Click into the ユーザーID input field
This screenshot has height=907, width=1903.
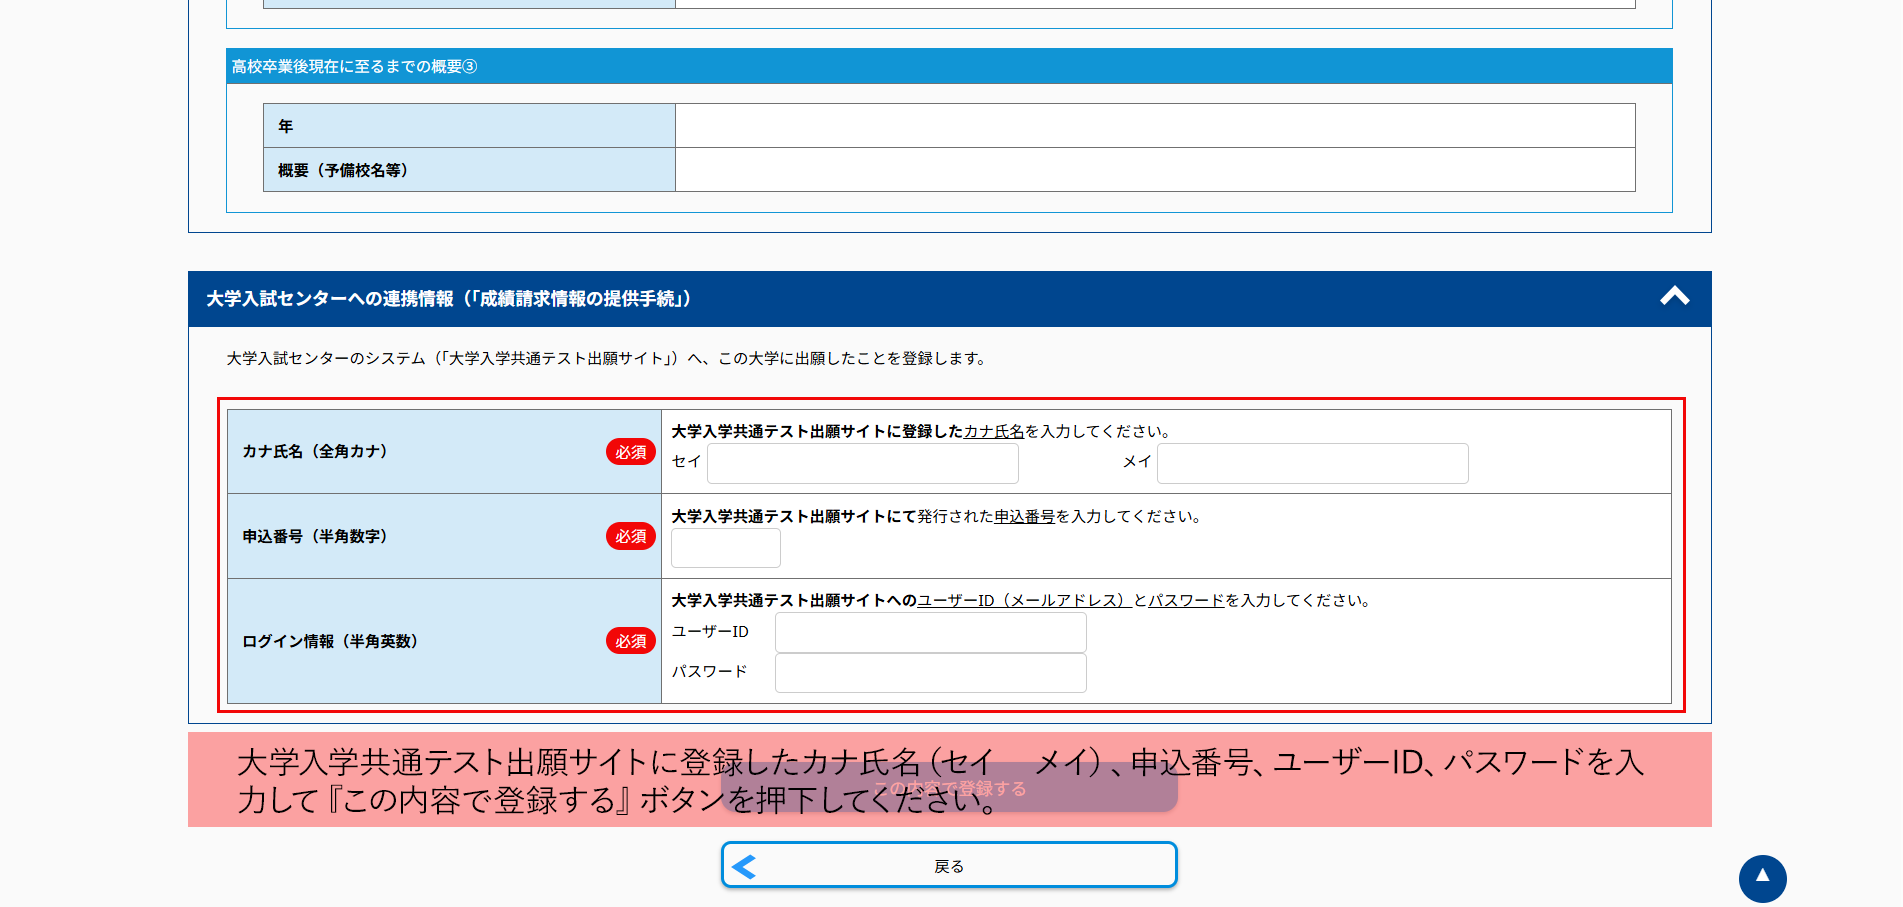point(930,632)
